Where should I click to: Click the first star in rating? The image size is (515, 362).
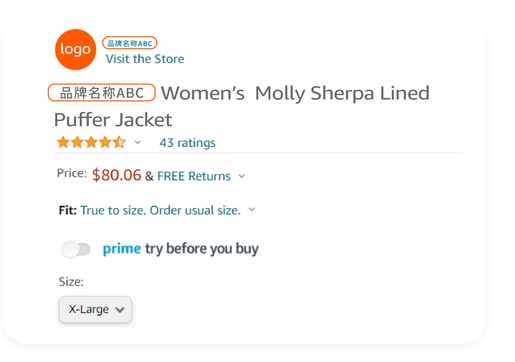pyautogui.click(x=63, y=142)
